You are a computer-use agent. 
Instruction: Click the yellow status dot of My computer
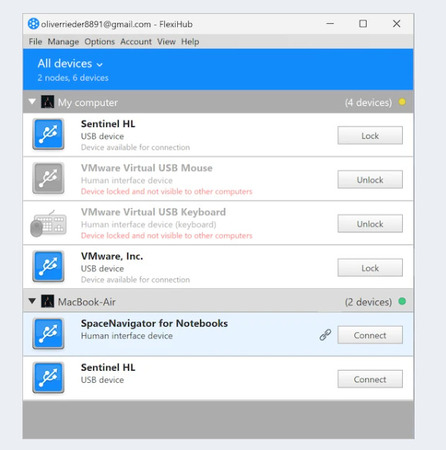pos(402,102)
